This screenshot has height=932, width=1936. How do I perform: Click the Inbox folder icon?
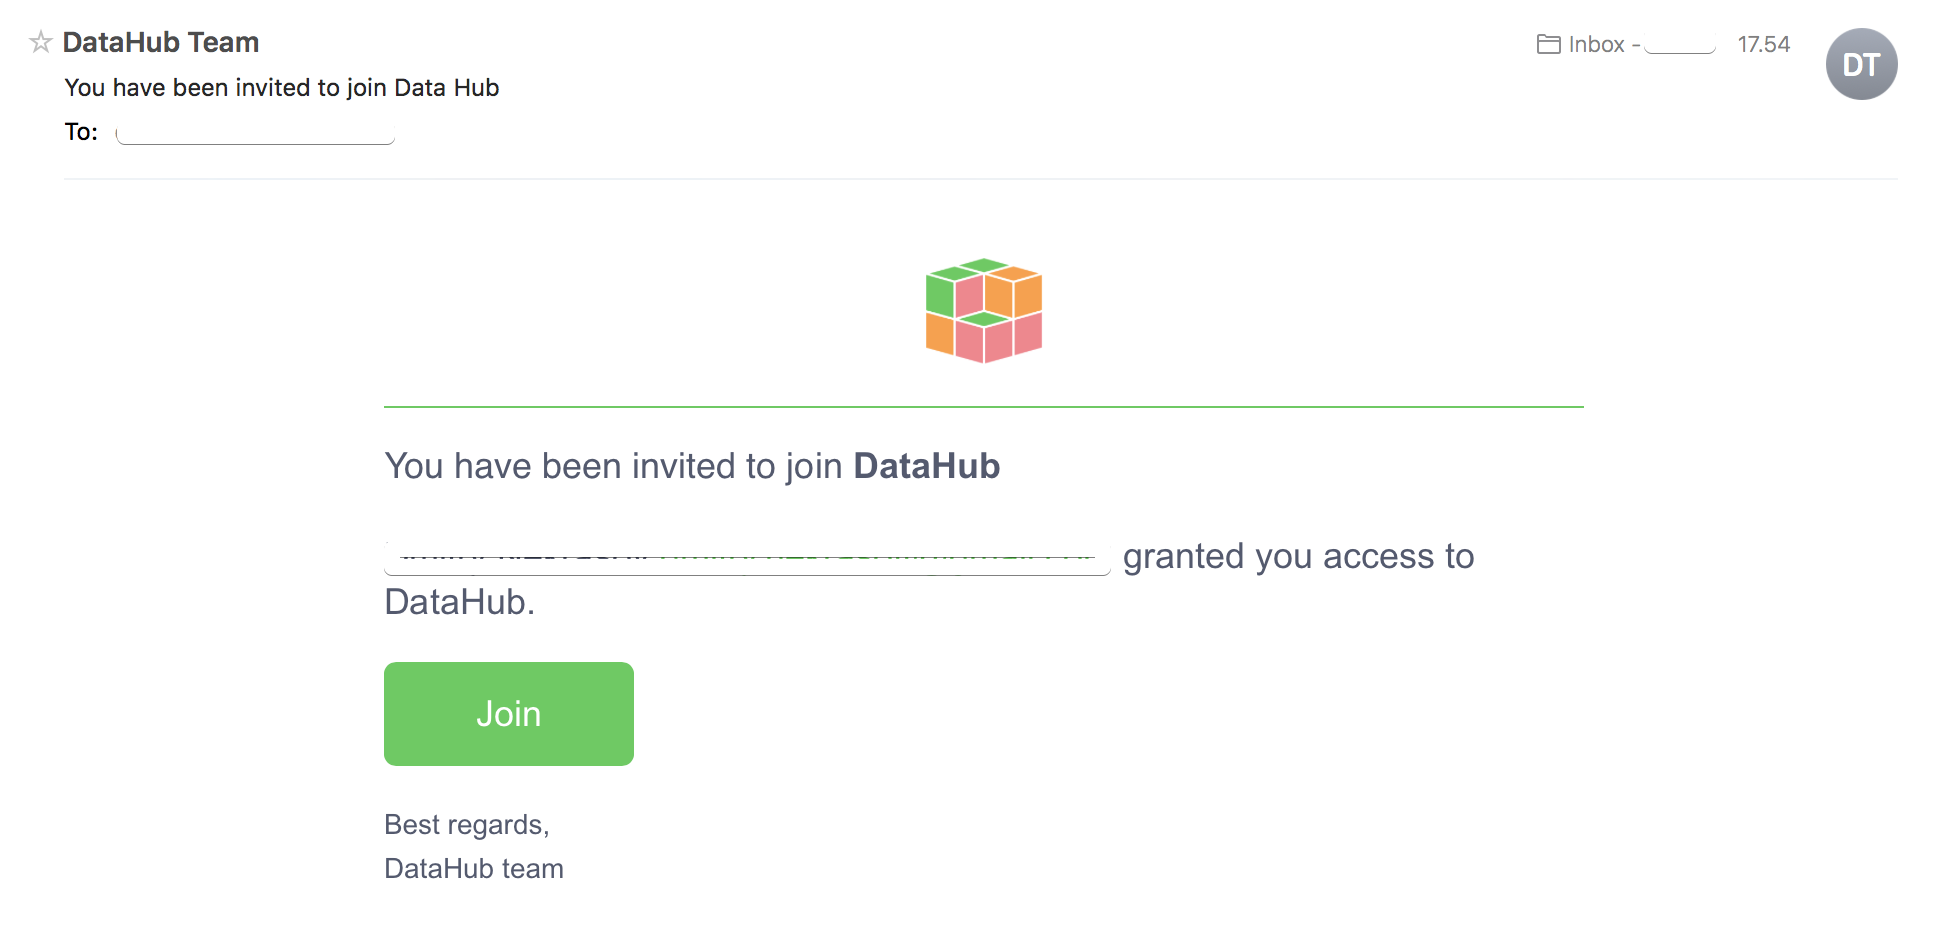[x=1548, y=44]
